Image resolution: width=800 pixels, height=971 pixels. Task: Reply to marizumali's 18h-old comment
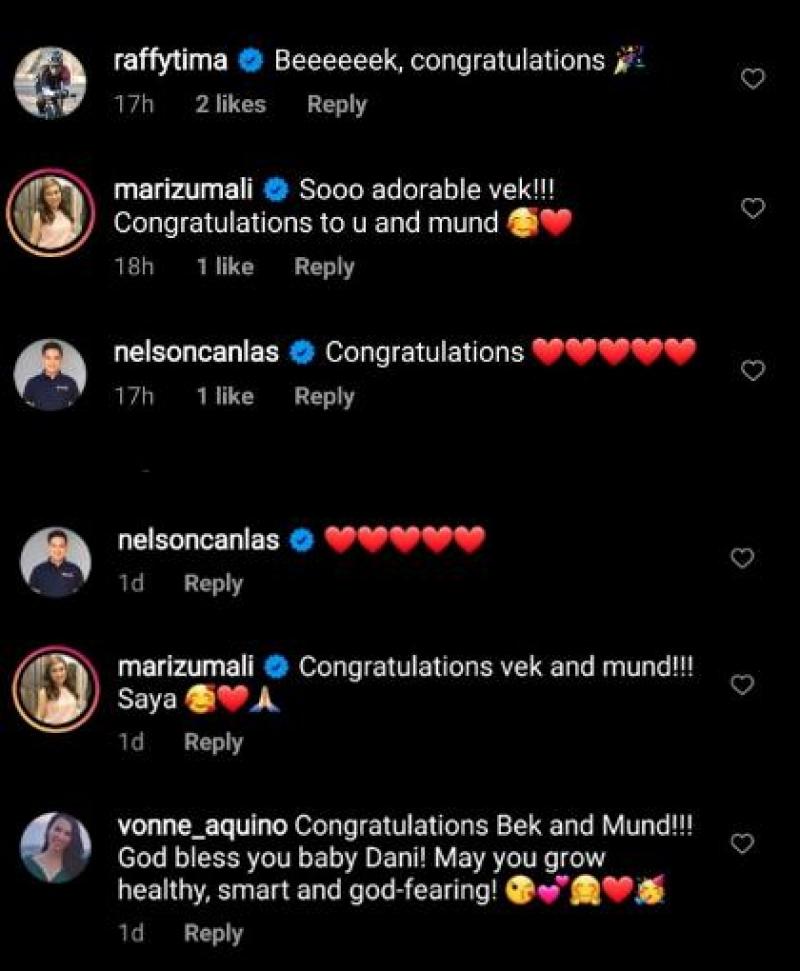[x=324, y=267]
